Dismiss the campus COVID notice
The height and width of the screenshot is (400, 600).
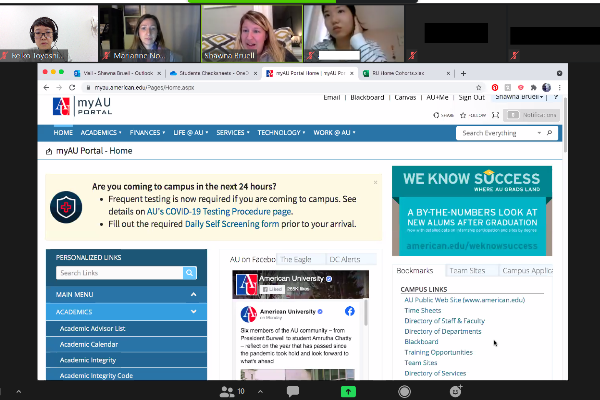click(375, 182)
